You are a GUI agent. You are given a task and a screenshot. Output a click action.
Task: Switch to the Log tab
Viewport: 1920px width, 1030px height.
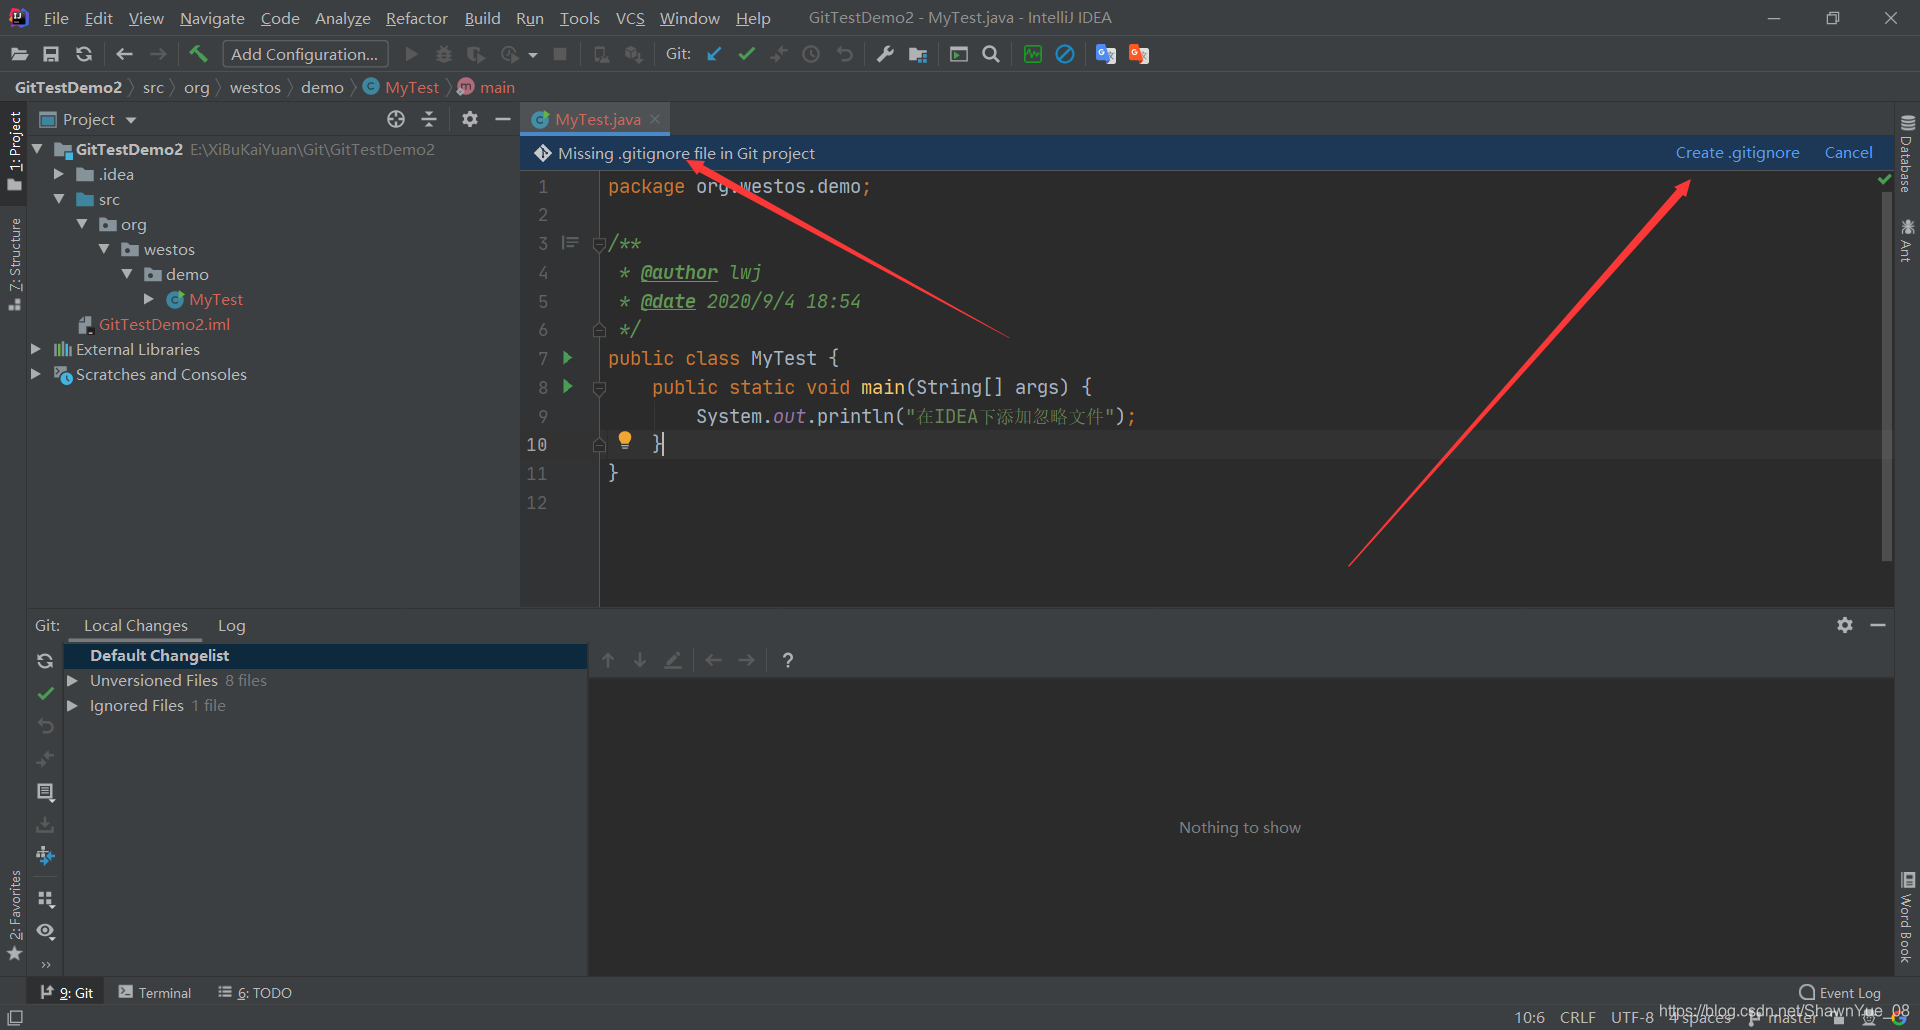click(231, 625)
